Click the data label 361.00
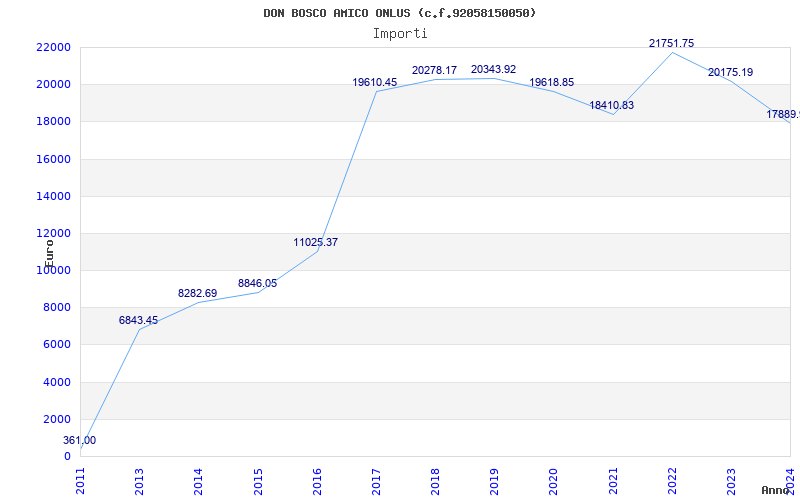This screenshot has width=800, height=500. click(80, 440)
